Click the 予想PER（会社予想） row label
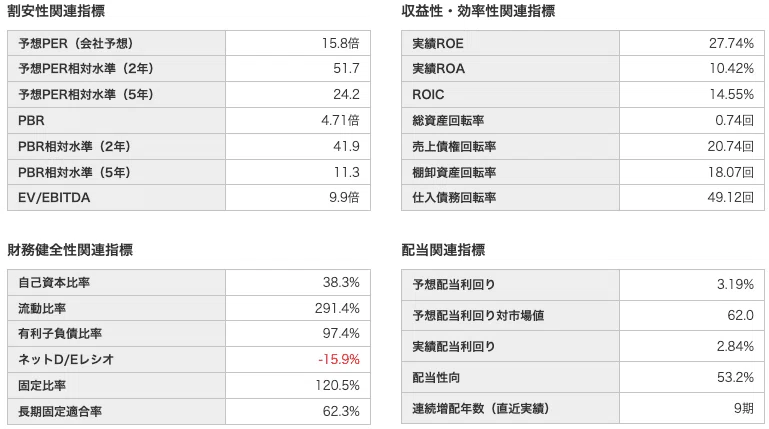The image size is (769, 429). [76, 44]
